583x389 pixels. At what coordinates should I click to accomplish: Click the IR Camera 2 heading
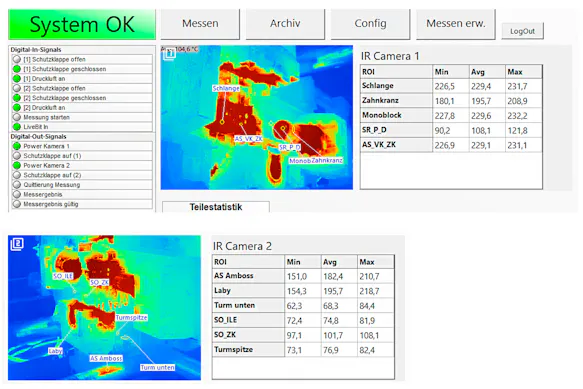[242, 246]
